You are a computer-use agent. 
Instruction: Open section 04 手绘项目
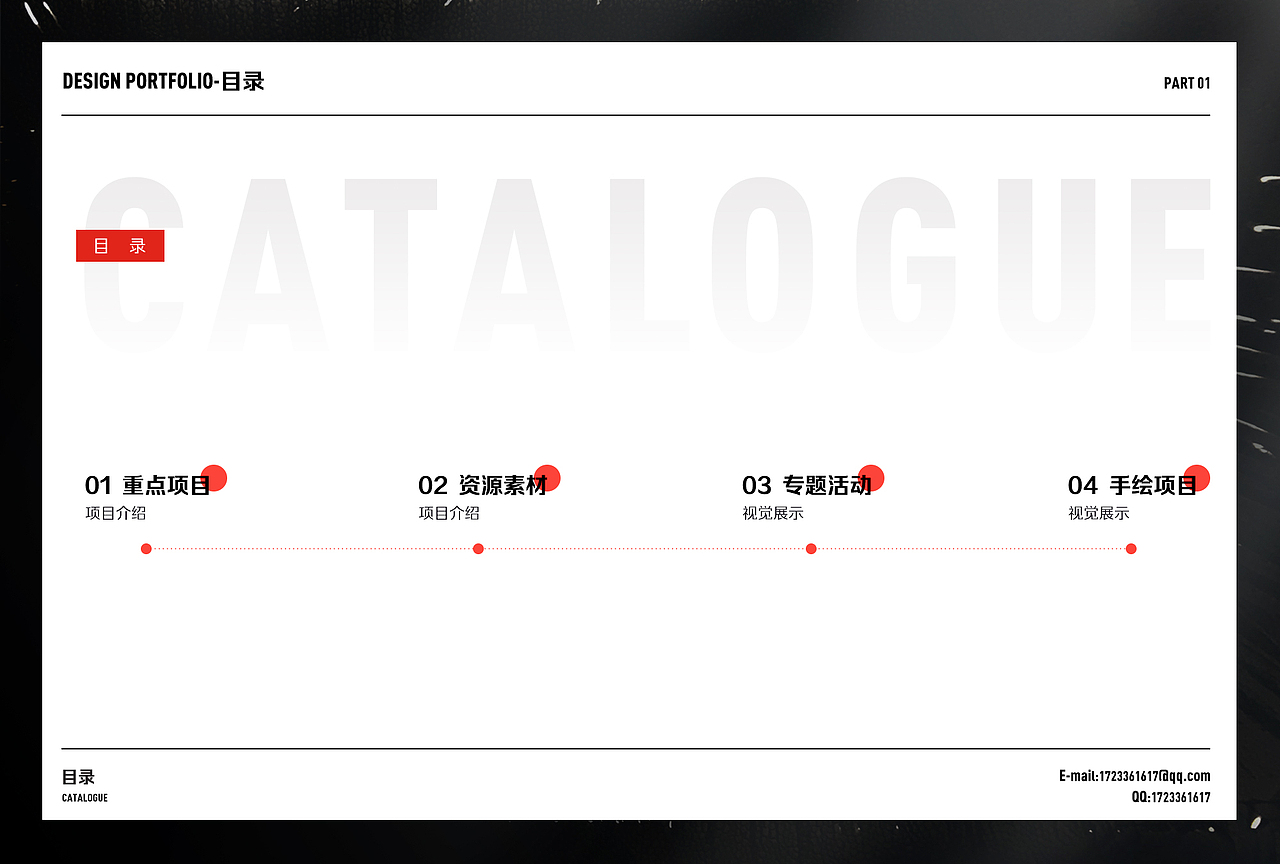tap(1133, 486)
